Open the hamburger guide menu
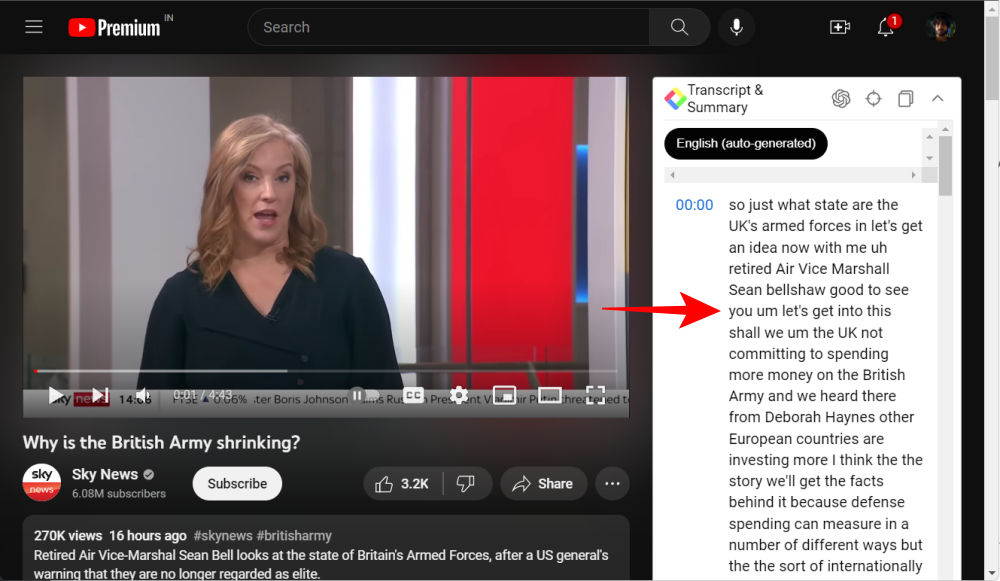 pos(34,27)
